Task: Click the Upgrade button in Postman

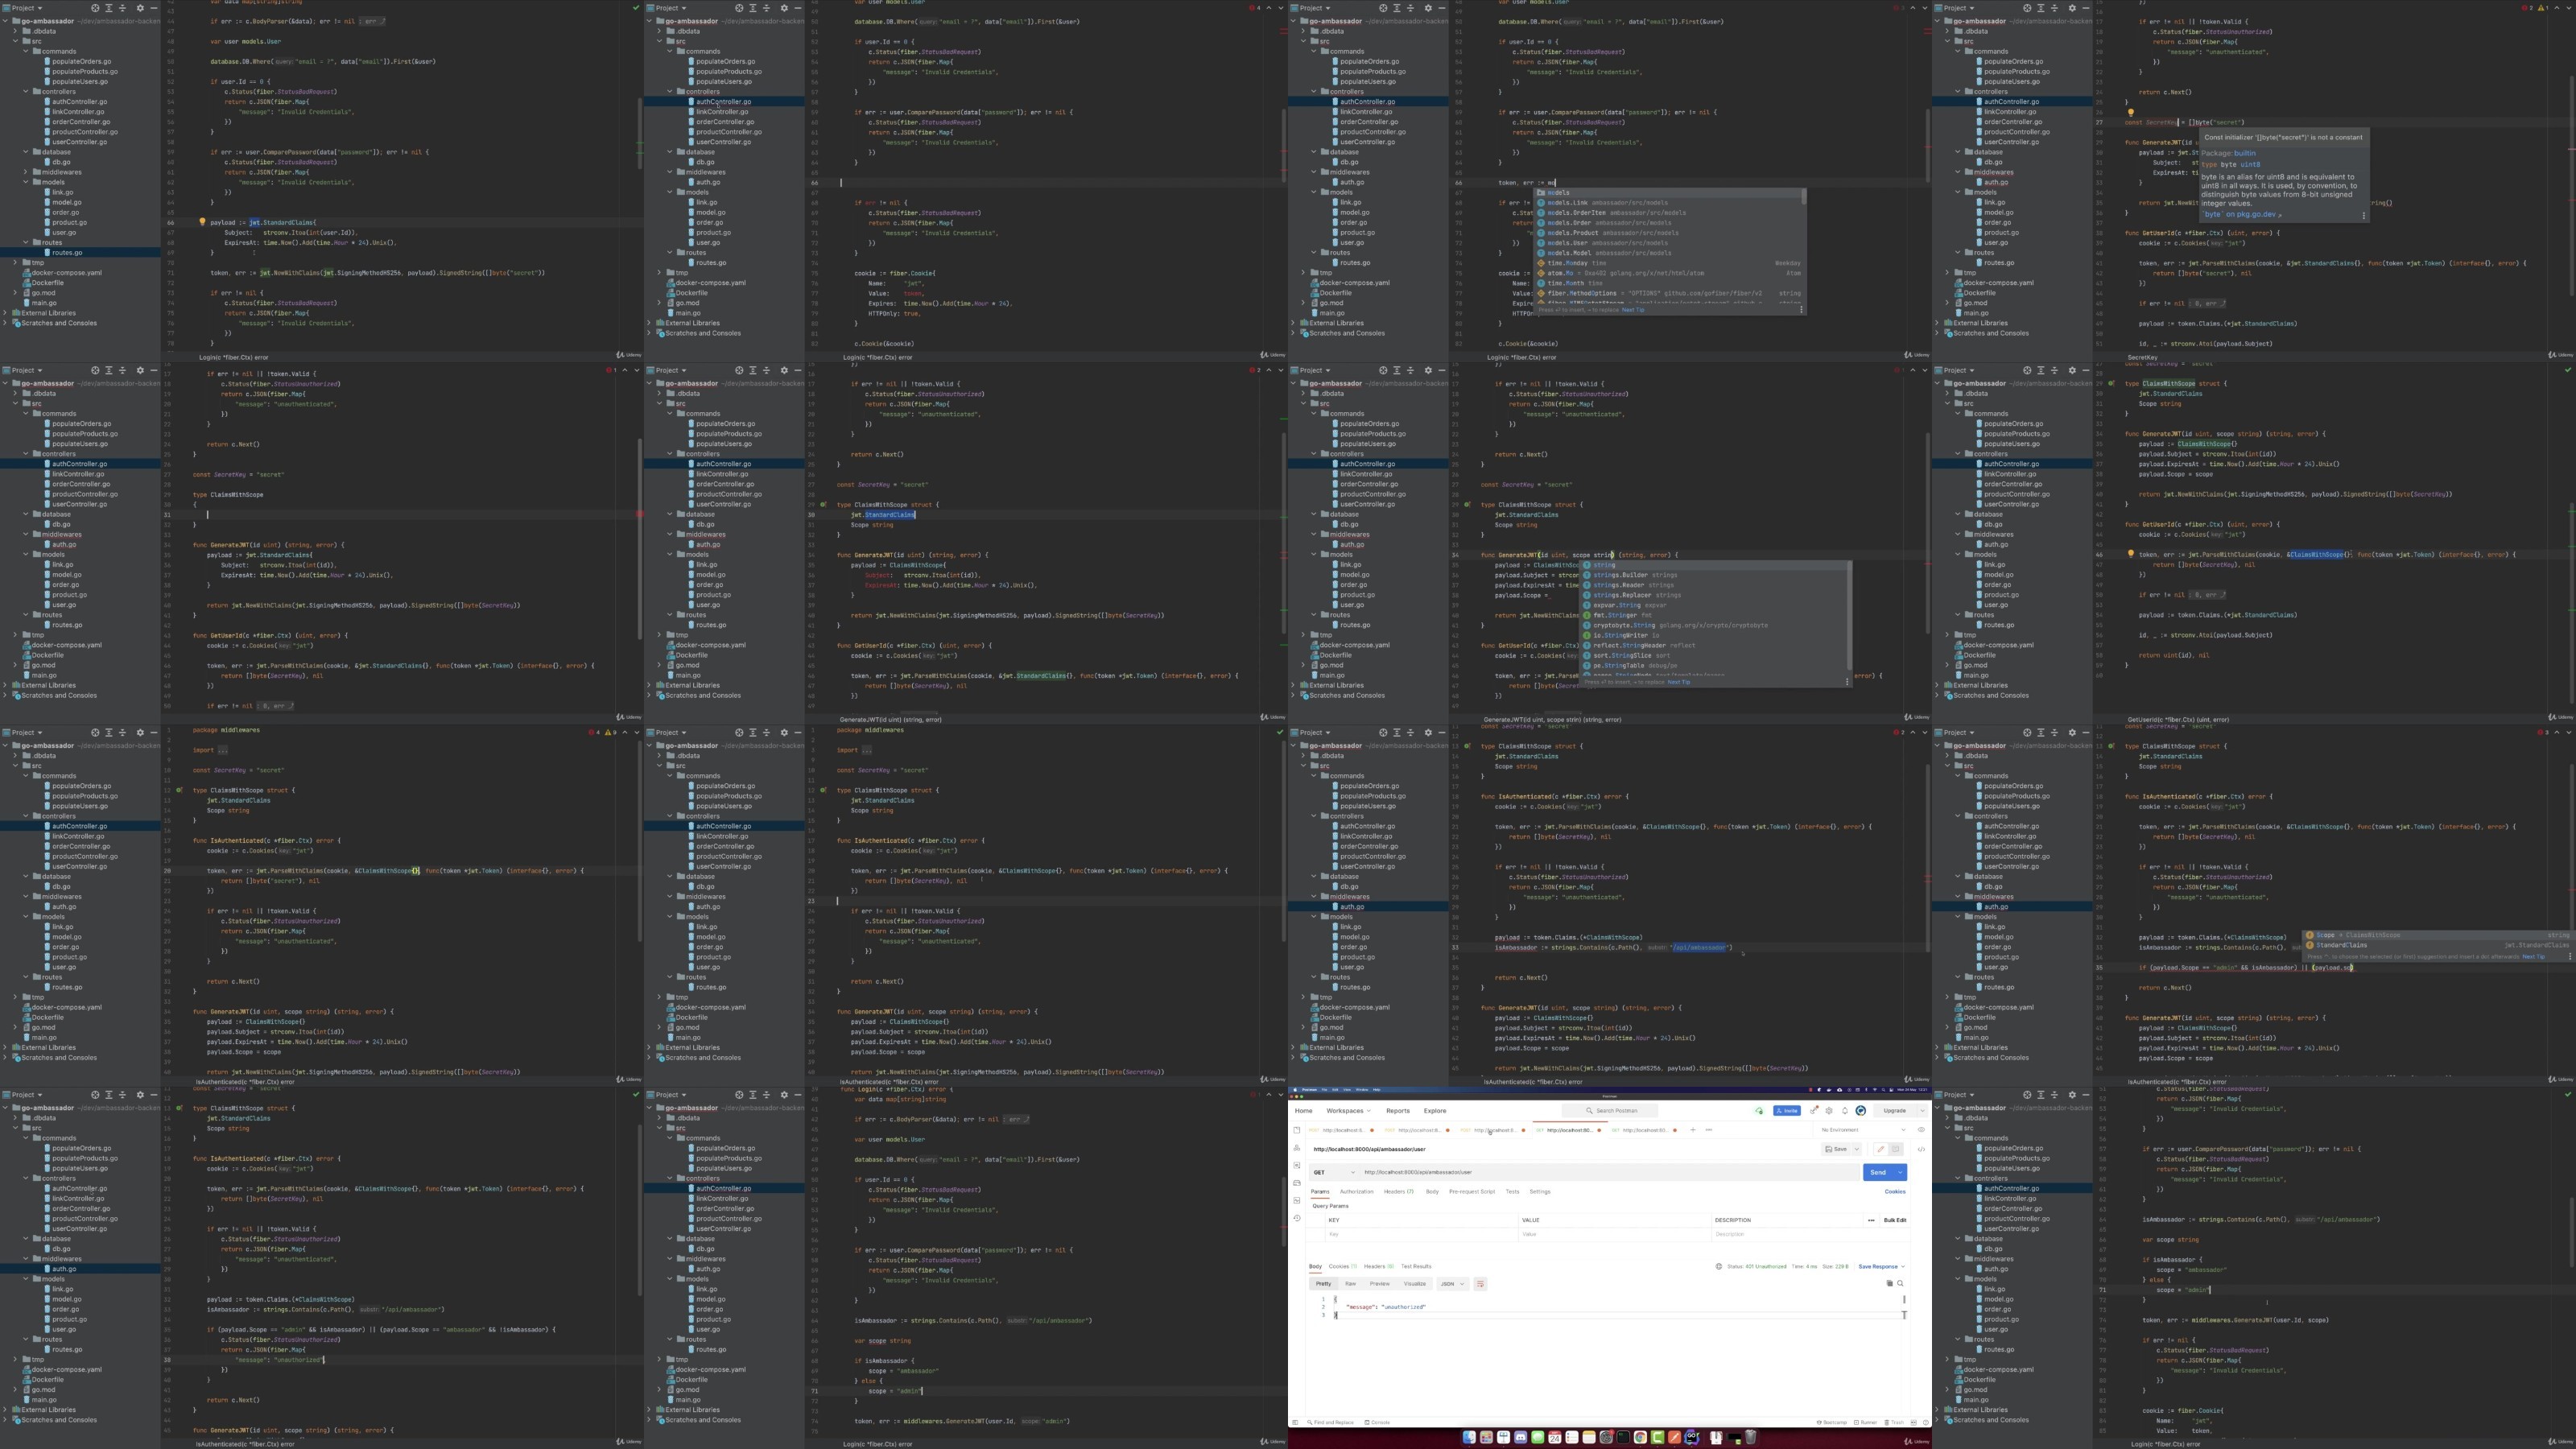Action: point(1894,1111)
